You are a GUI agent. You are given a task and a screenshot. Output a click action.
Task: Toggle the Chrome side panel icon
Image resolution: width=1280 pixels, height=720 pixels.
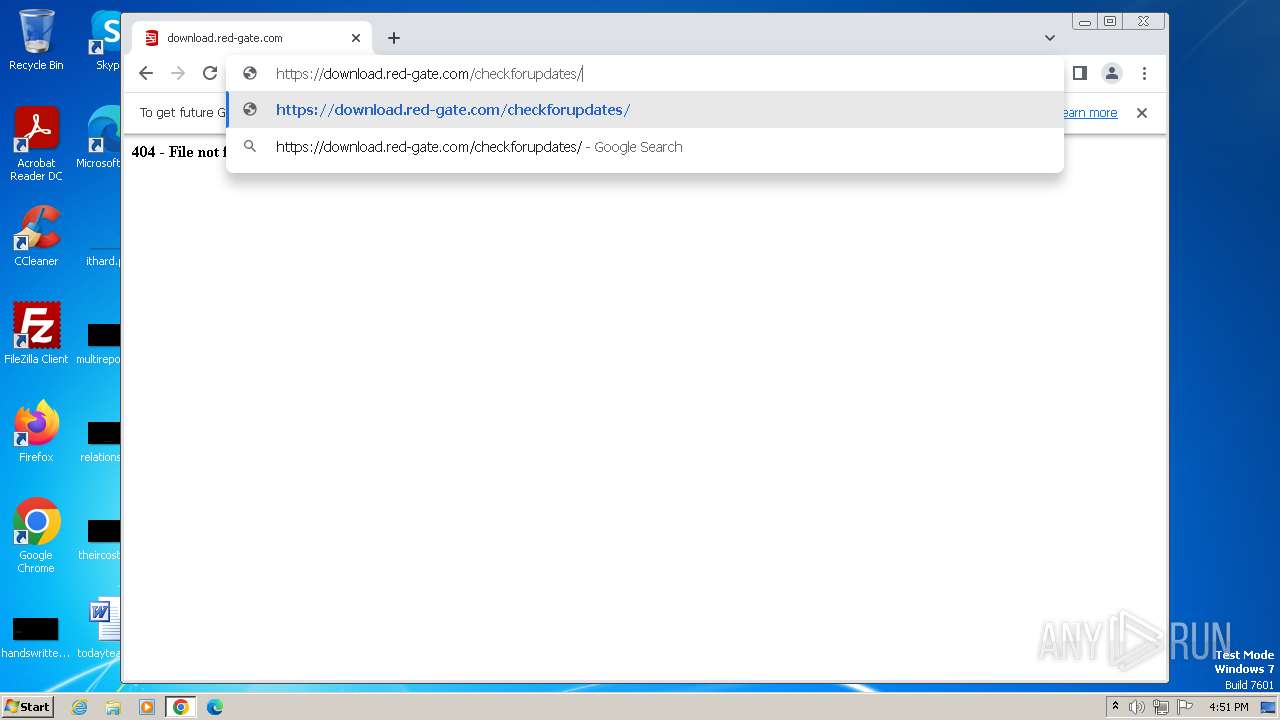1079,73
